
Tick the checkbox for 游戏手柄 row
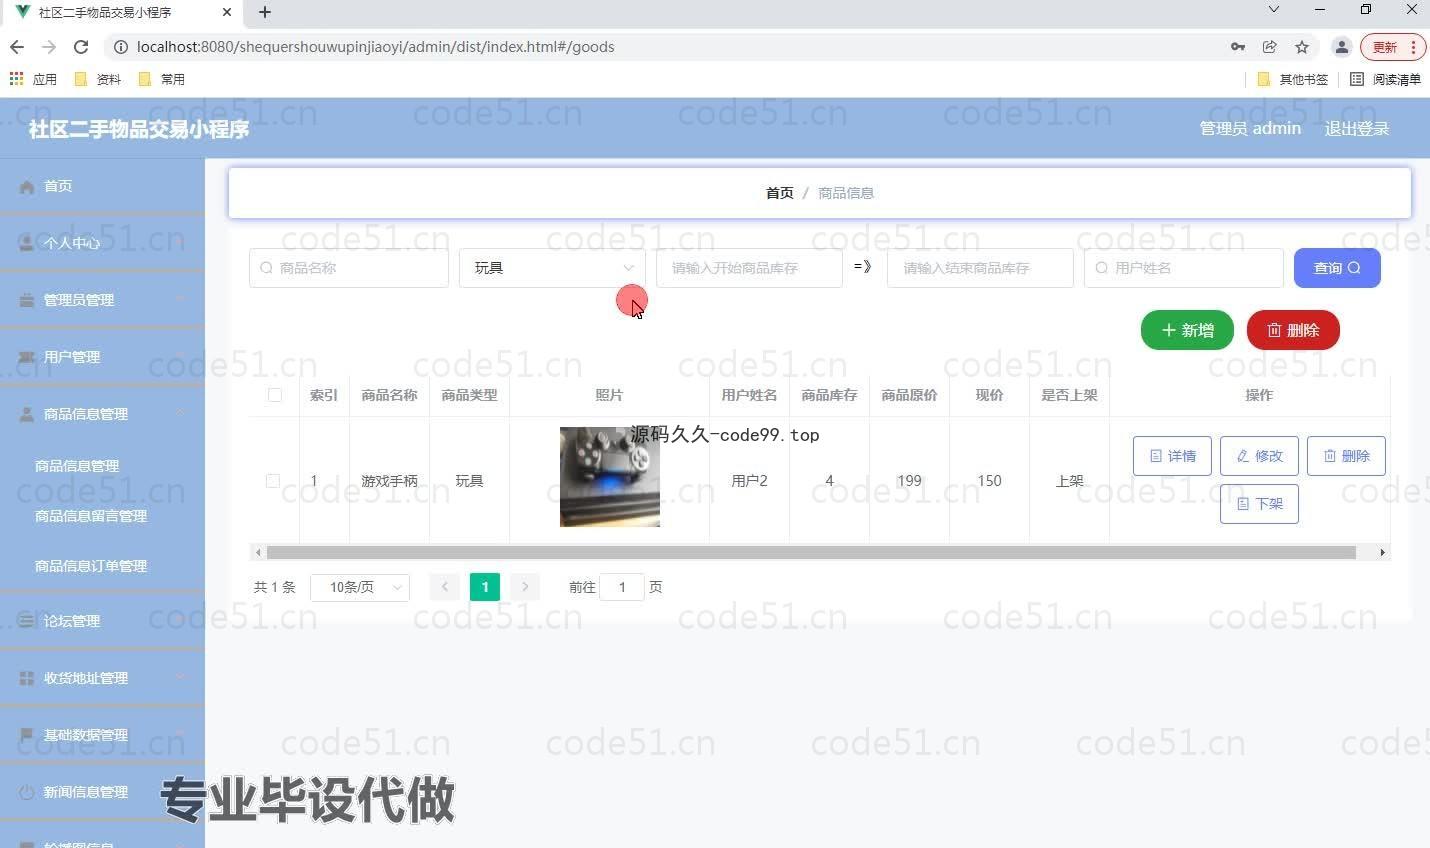pyautogui.click(x=272, y=481)
